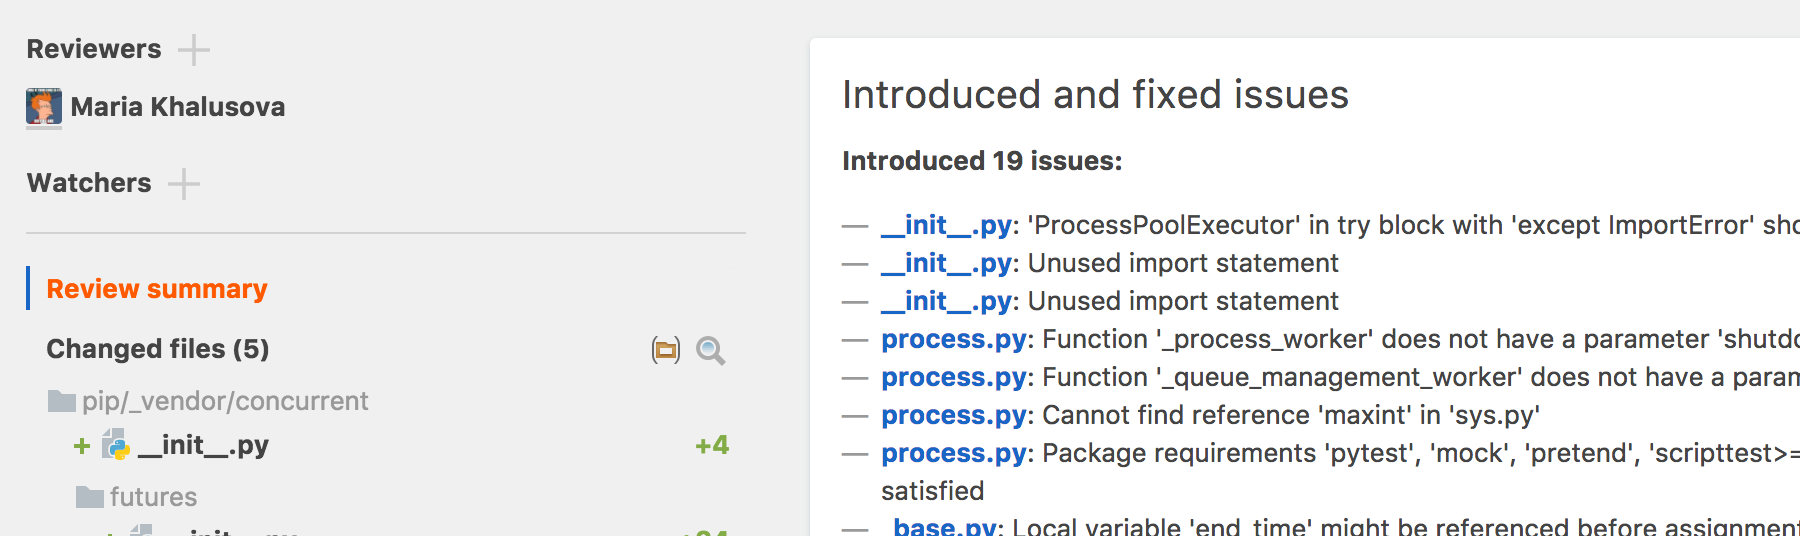Search within changed files

point(710,350)
